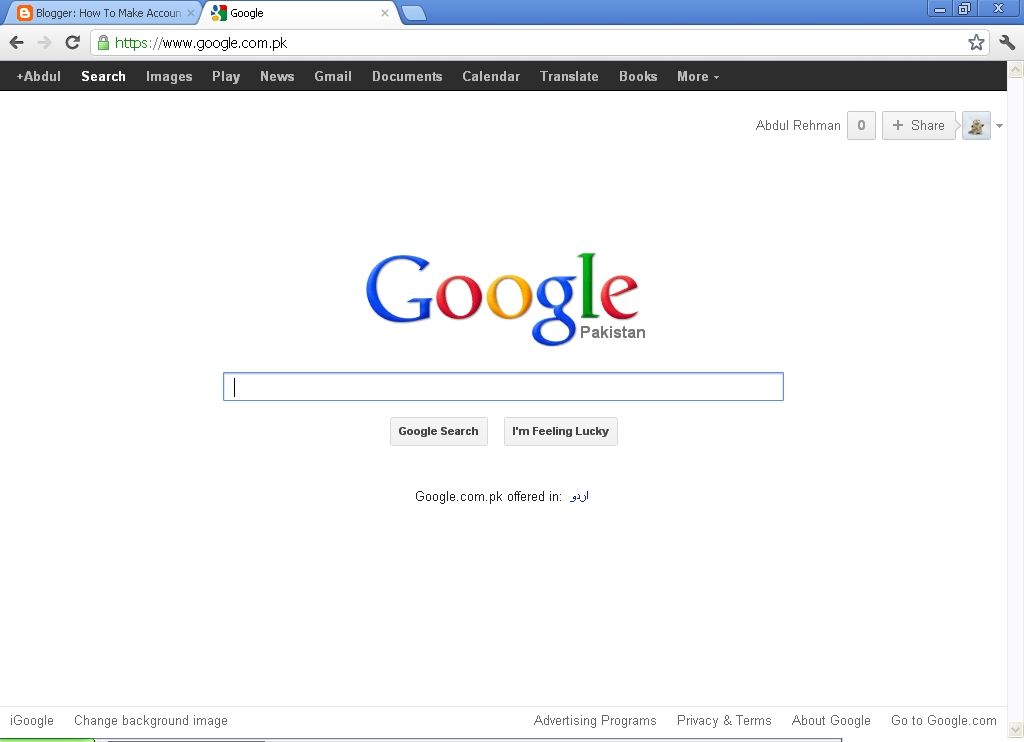
Task: Click Change background image link
Action: [x=151, y=720]
